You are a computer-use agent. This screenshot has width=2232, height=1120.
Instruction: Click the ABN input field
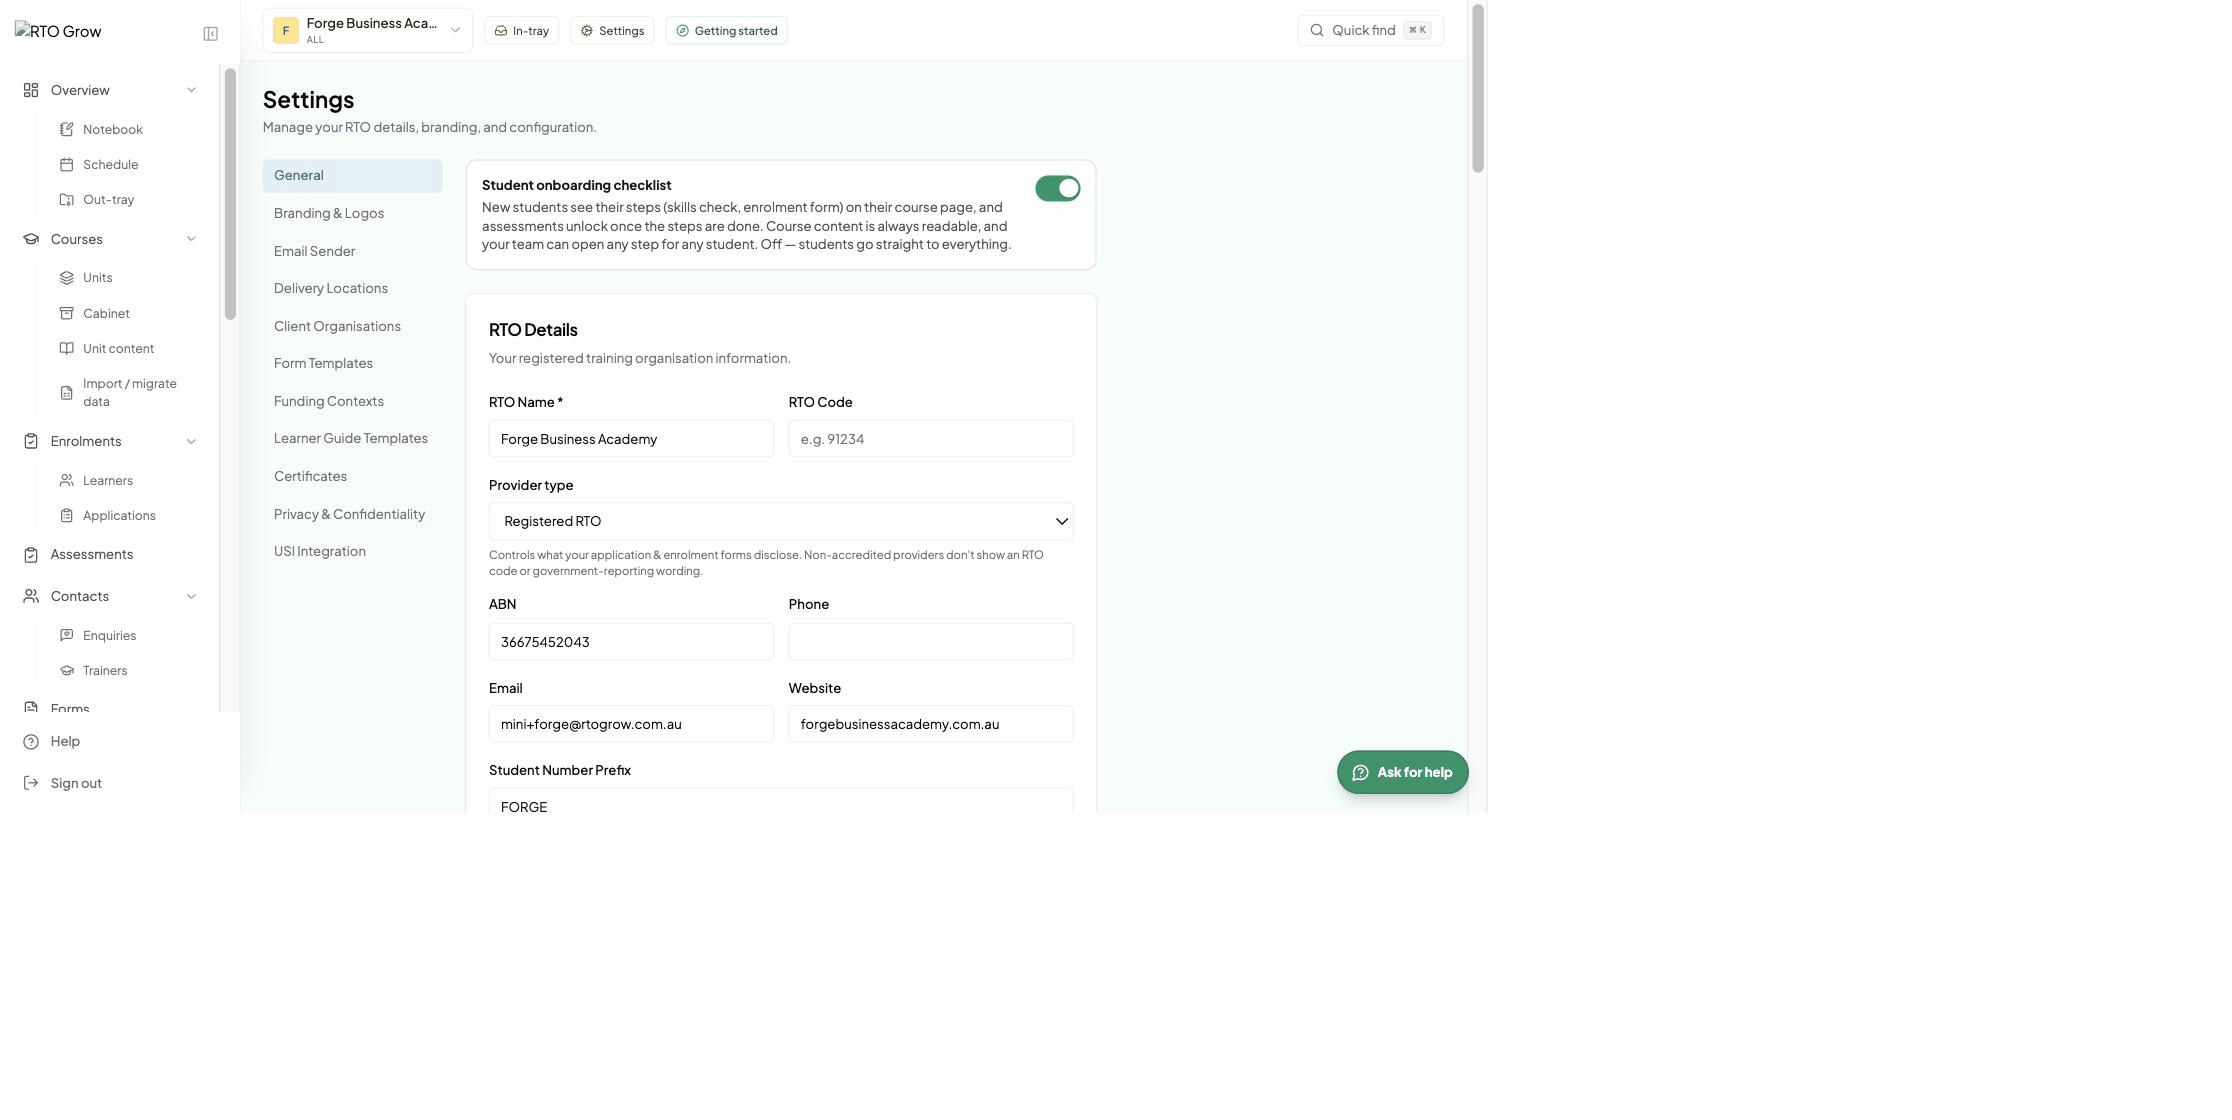pos(631,642)
